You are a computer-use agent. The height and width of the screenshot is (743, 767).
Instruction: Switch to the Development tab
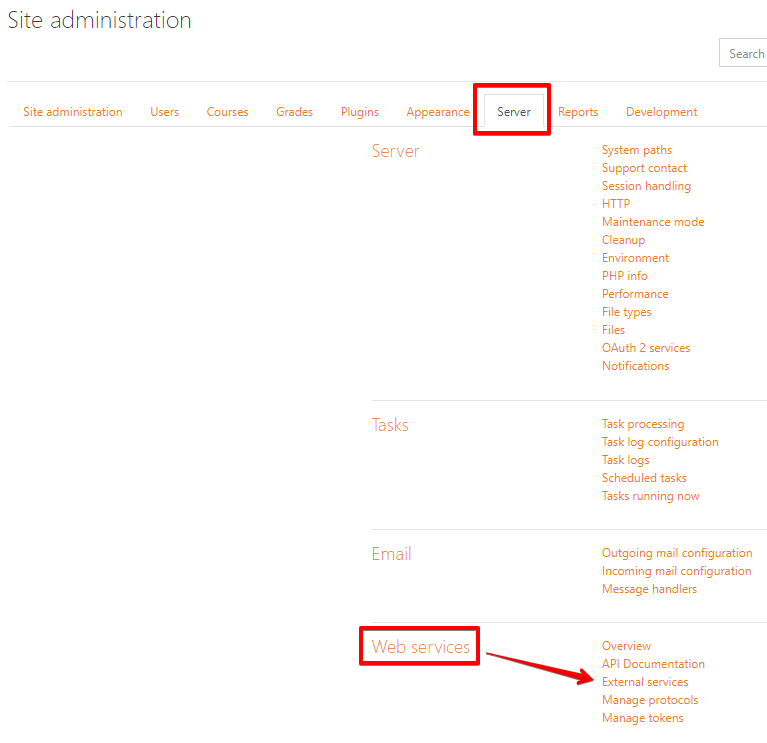661,112
